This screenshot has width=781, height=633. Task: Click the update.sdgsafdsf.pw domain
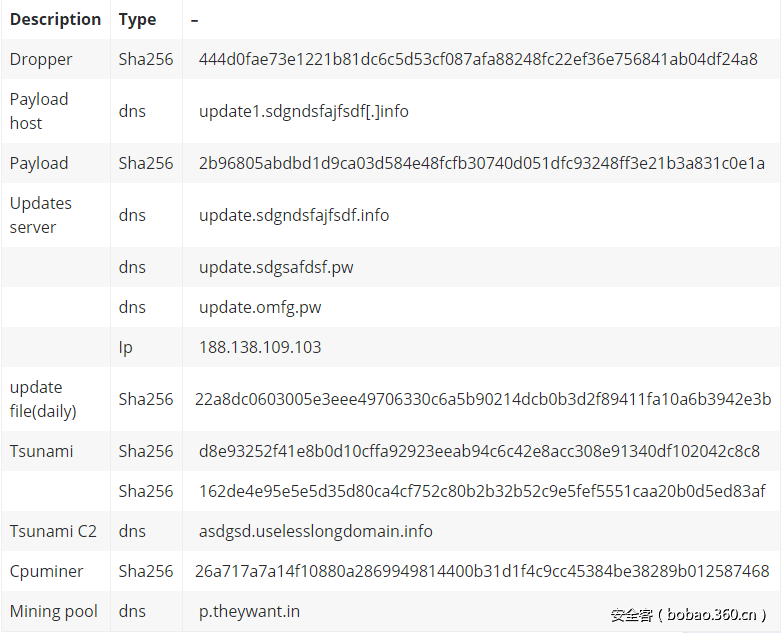[276, 267]
